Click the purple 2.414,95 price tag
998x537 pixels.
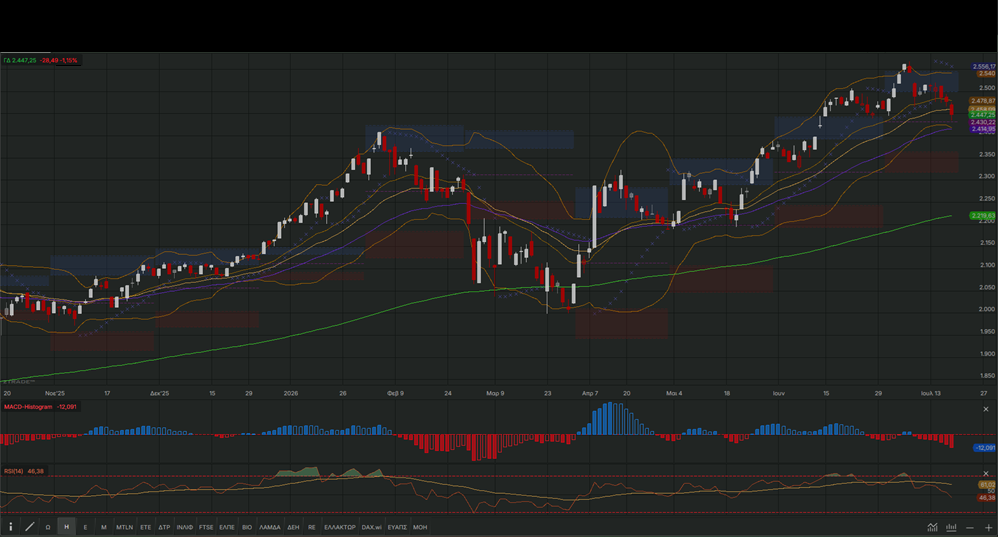983,129
